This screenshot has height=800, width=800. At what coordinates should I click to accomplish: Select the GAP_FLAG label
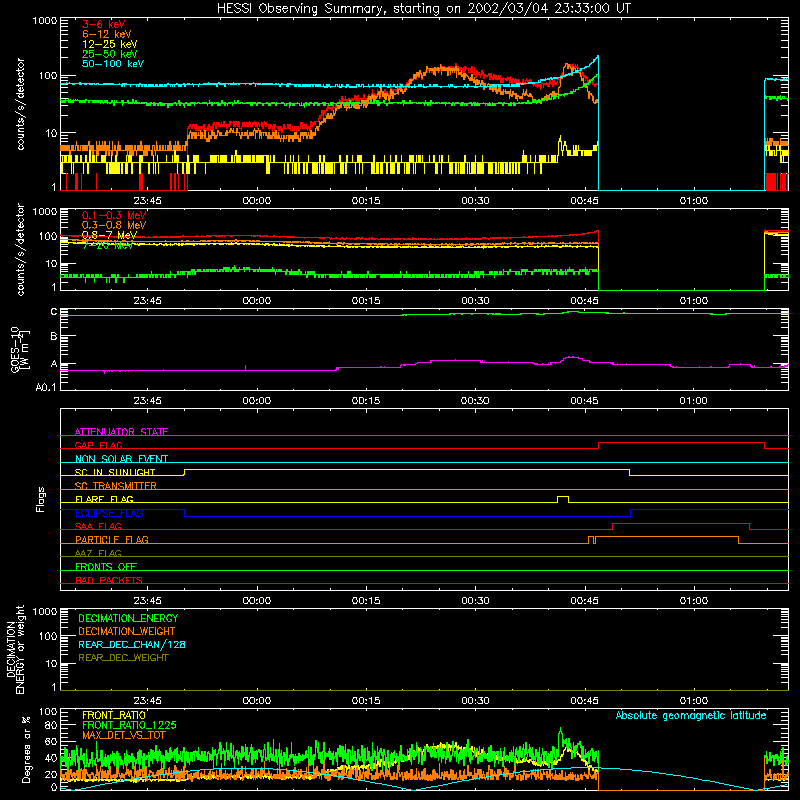[x=98, y=445]
